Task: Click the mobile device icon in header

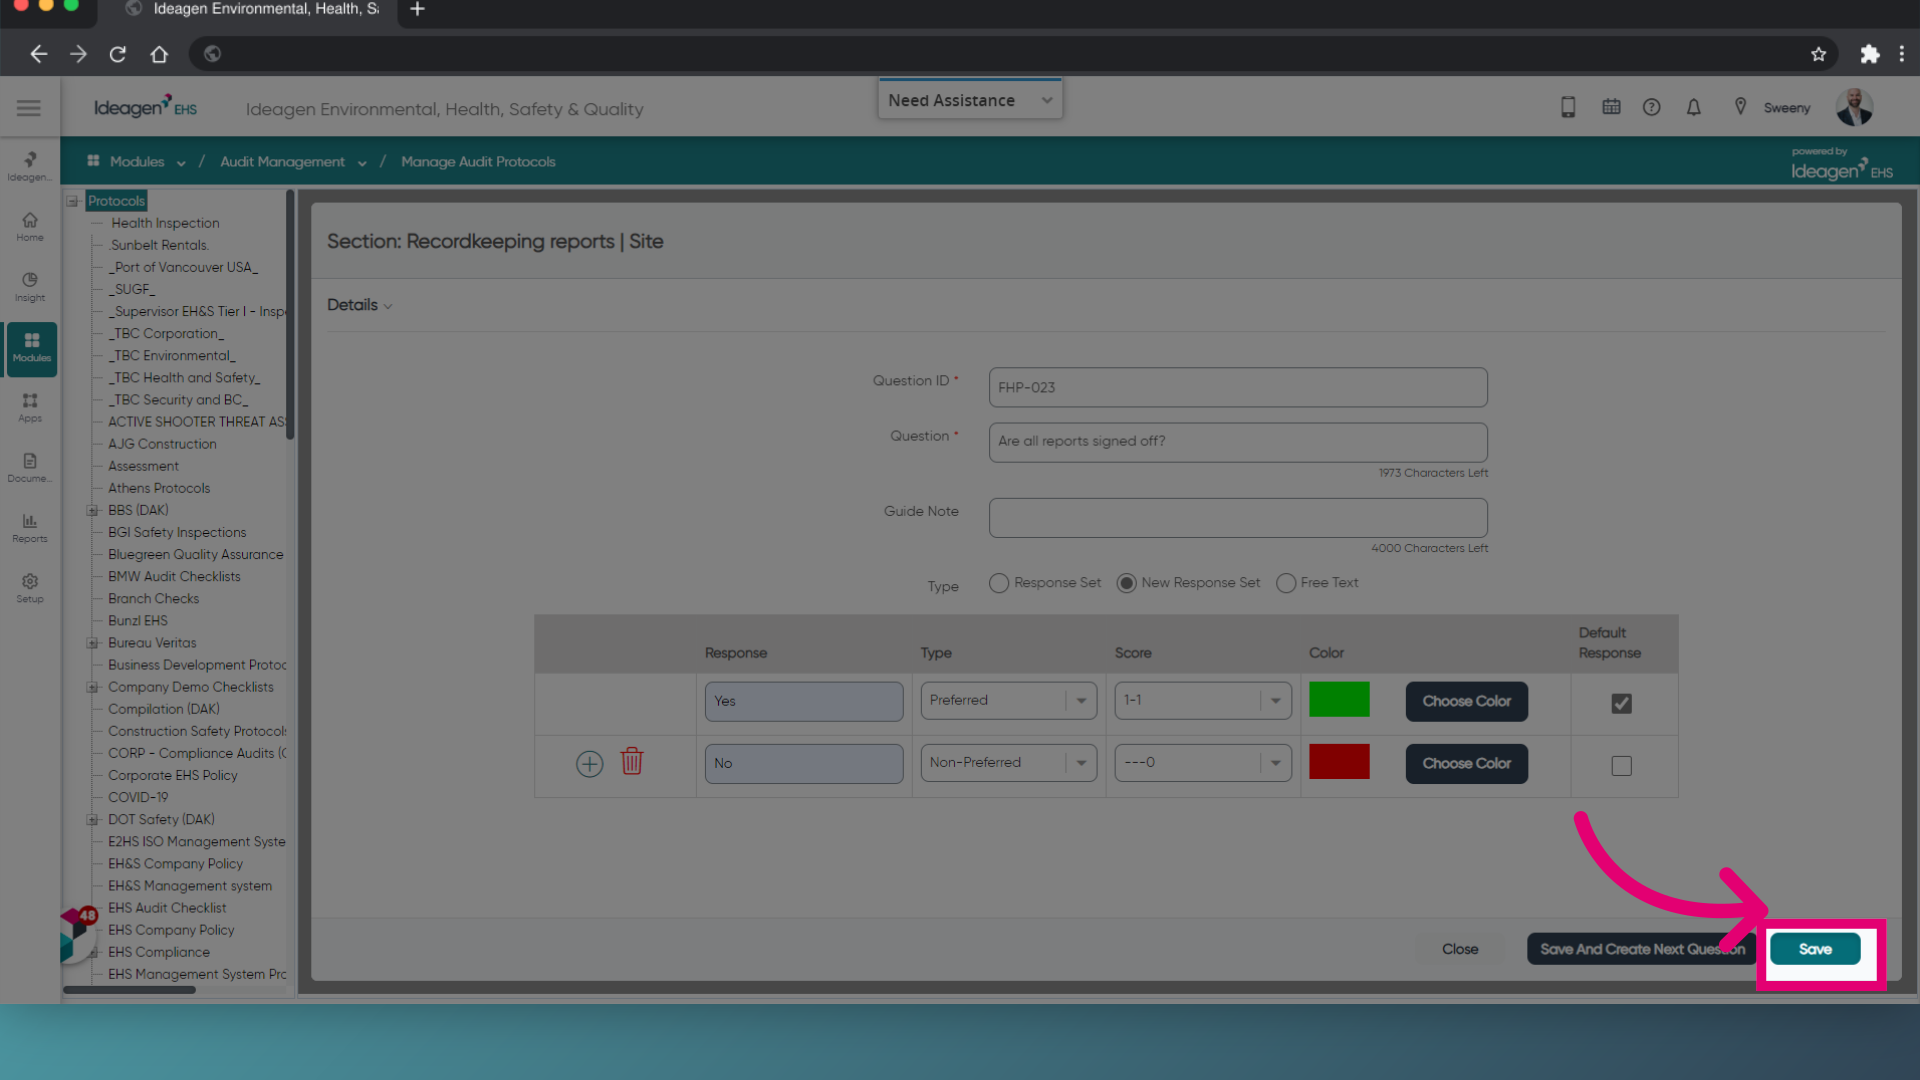Action: [1568, 108]
